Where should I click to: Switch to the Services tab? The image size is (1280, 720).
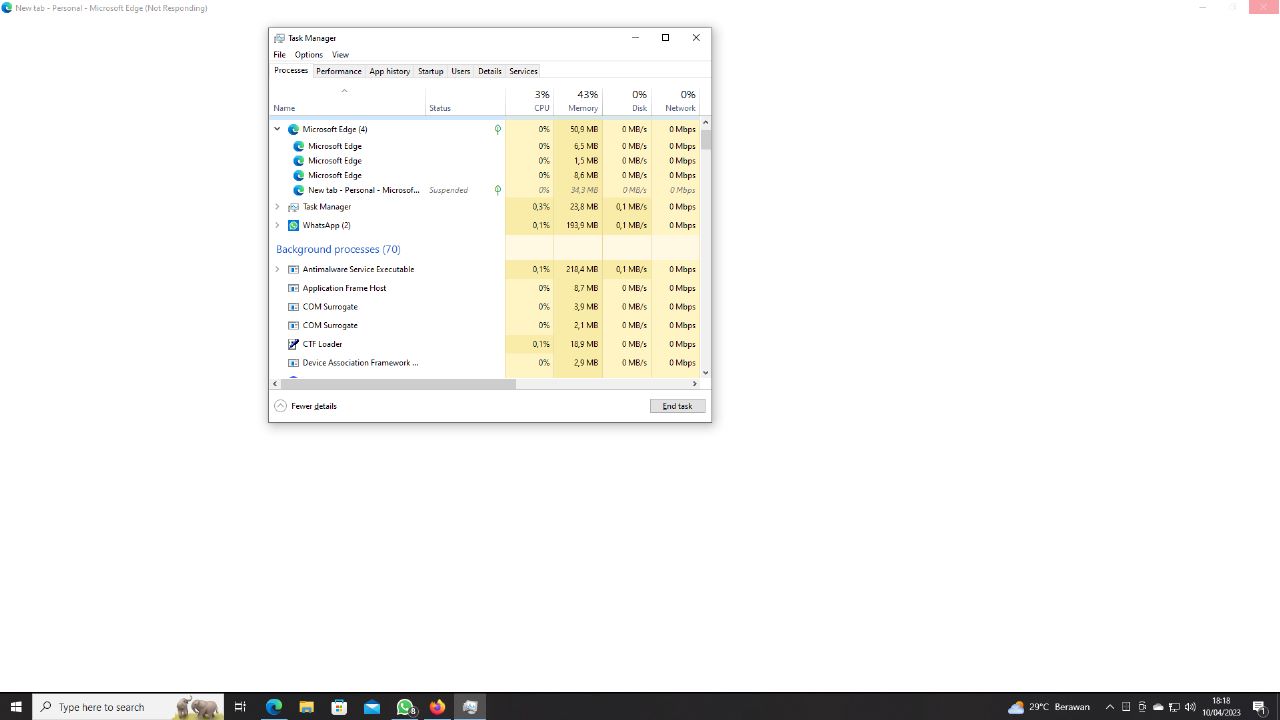click(523, 71)
